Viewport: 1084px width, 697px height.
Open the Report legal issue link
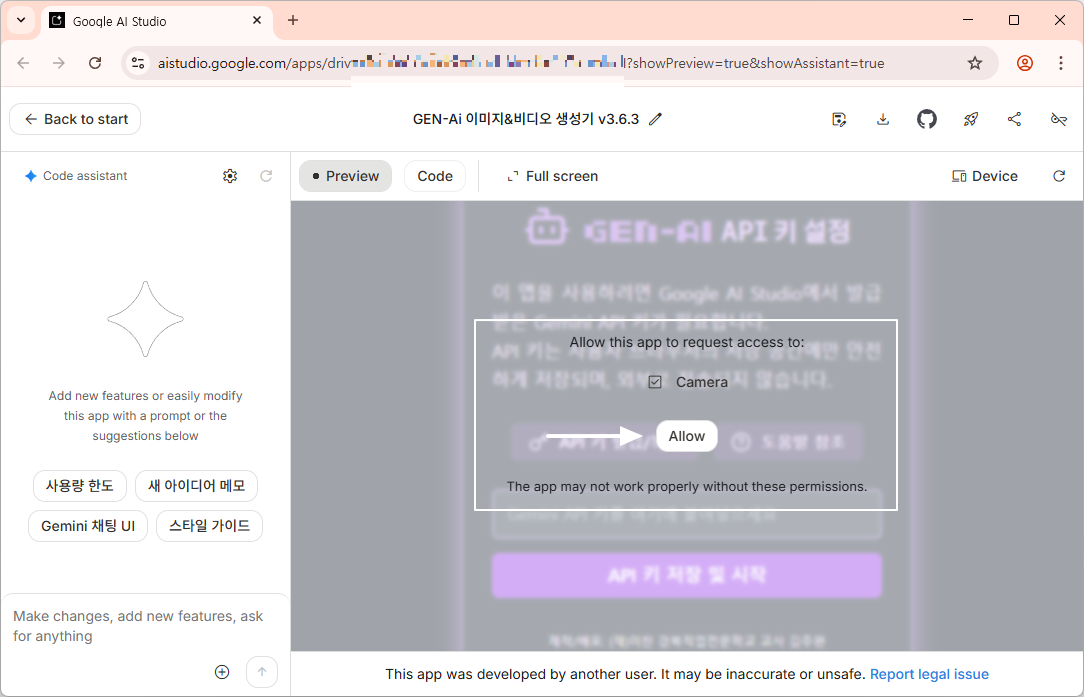point(929,673)
